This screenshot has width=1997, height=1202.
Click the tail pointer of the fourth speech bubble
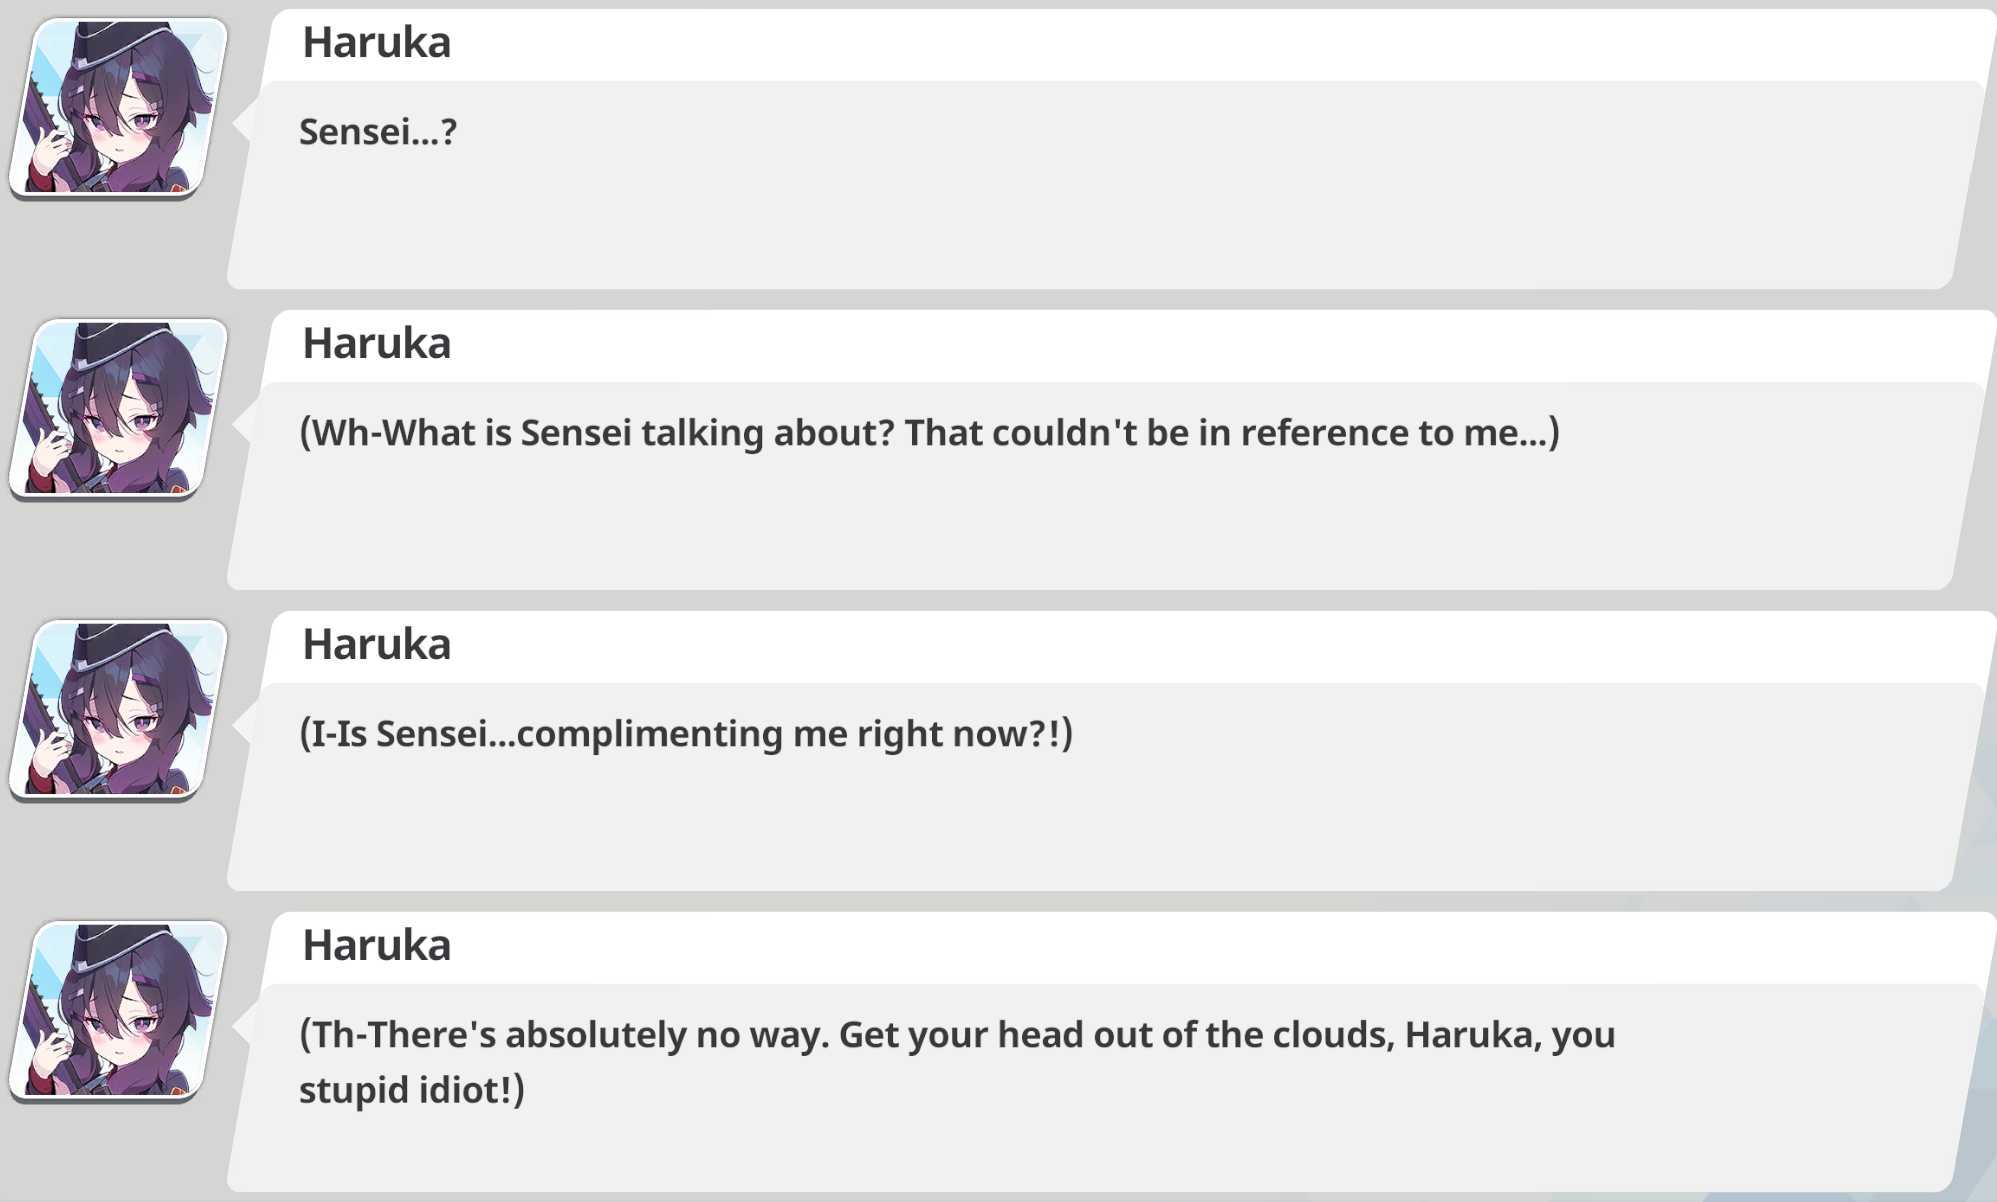[243, 1027]
